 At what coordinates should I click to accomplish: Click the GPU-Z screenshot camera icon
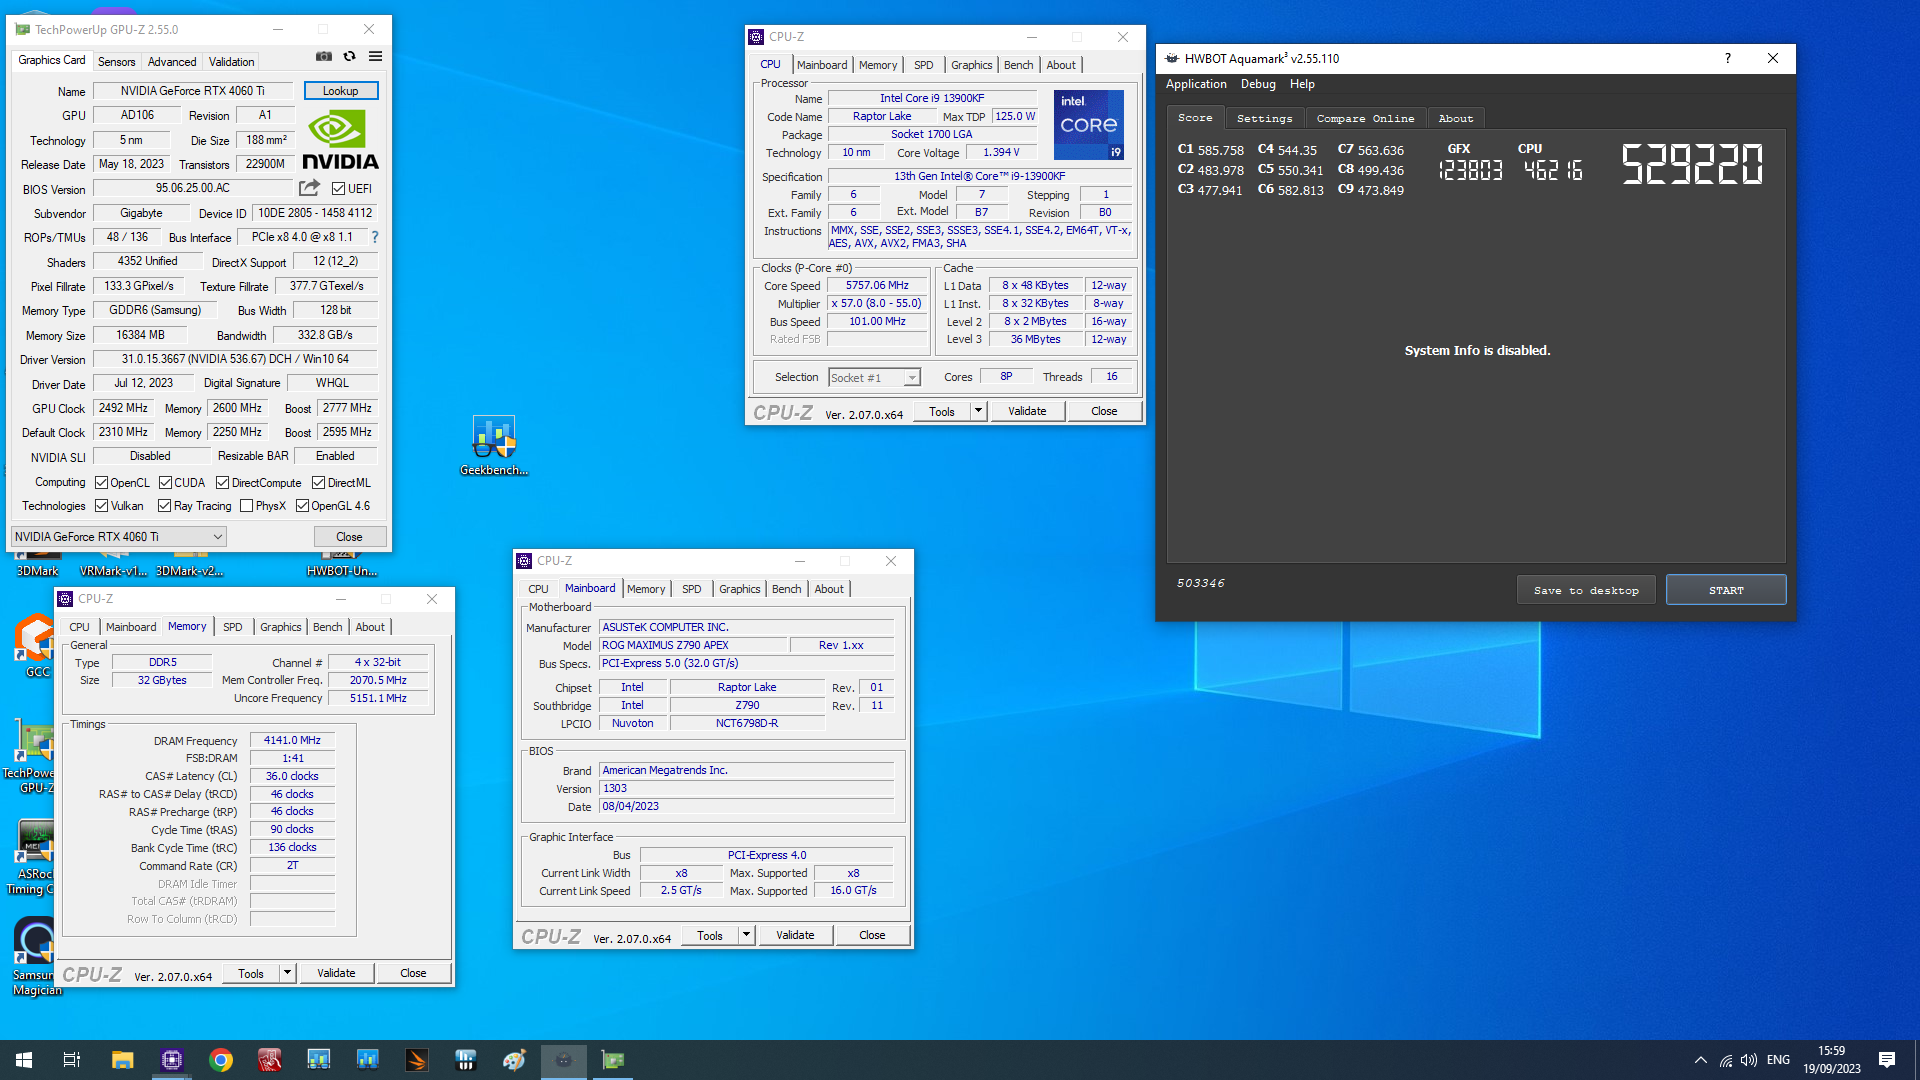point(324,57)
